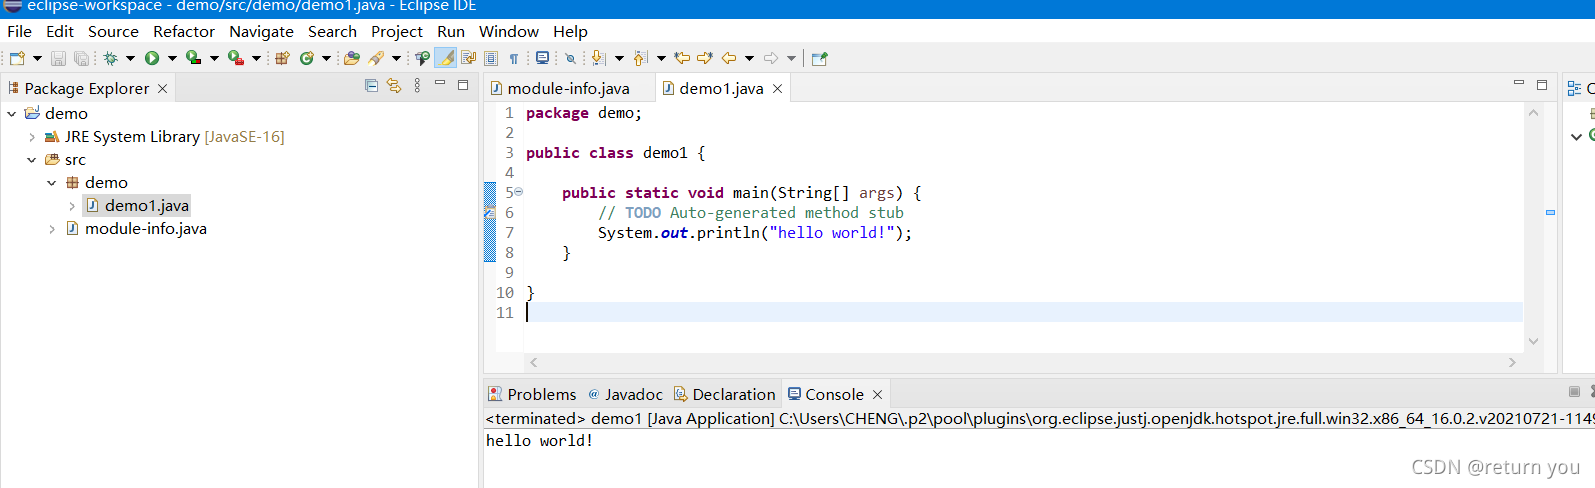Open the Debug configurations dropdown arrow
The height and width of the screenshot is (488, 1595).
coord(130,58)
